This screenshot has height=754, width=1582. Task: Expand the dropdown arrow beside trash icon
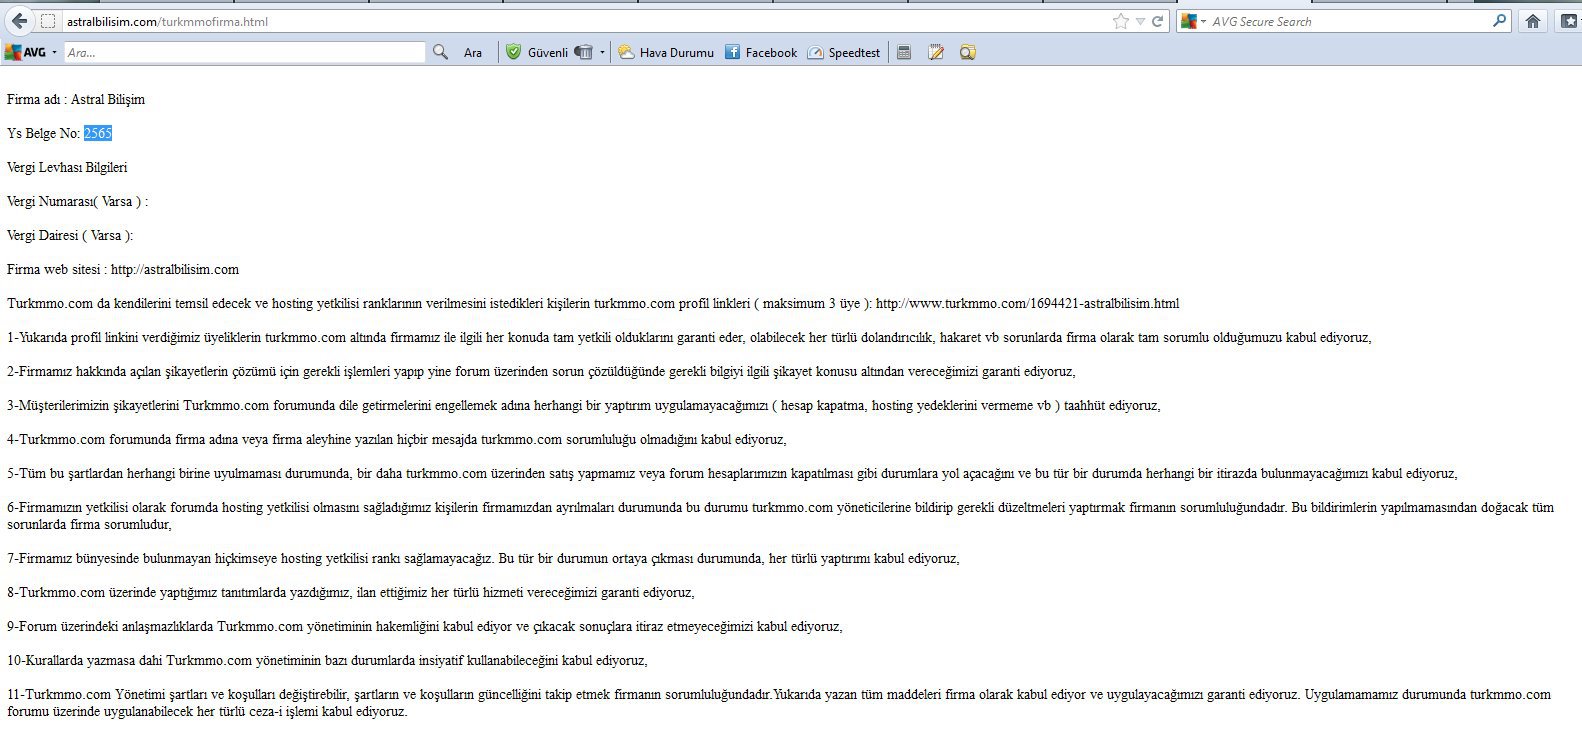[602, 52]
